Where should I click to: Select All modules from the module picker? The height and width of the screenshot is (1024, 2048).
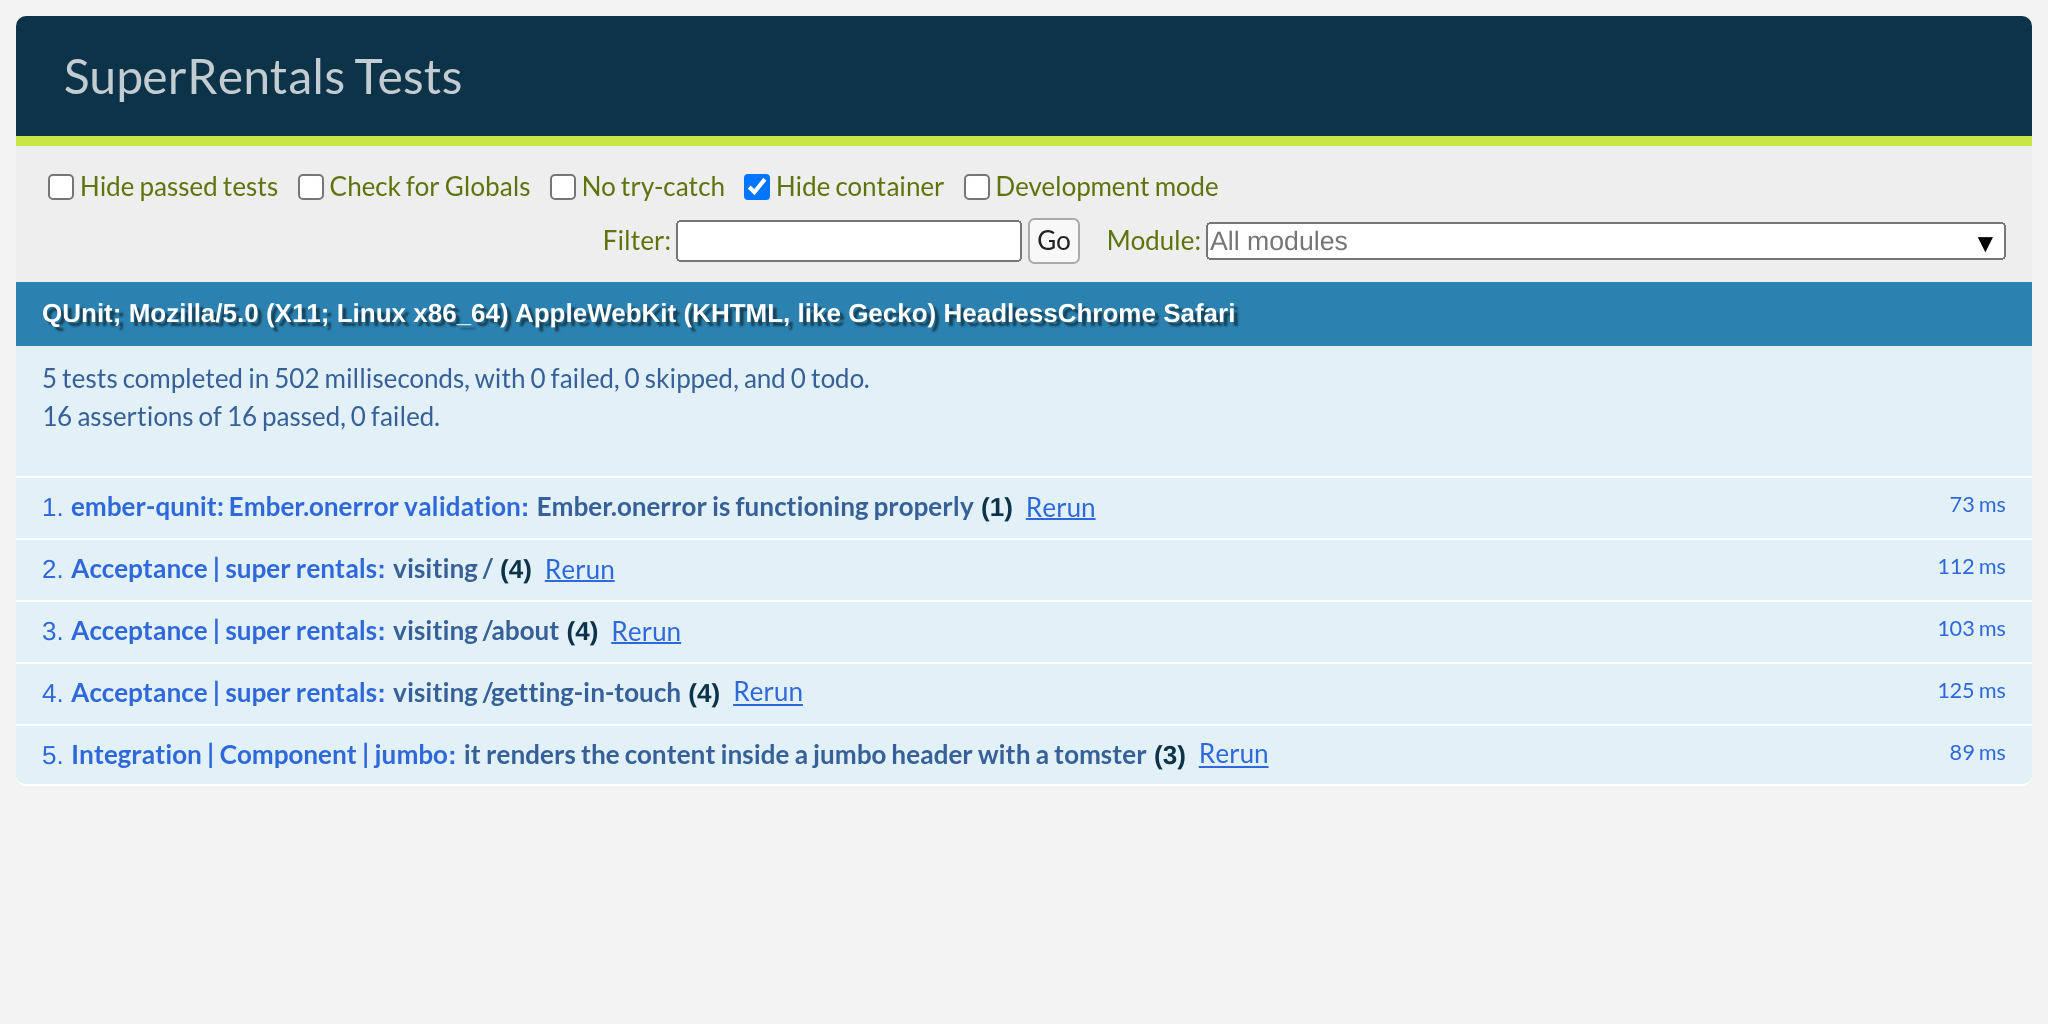tap(1604, 241)
